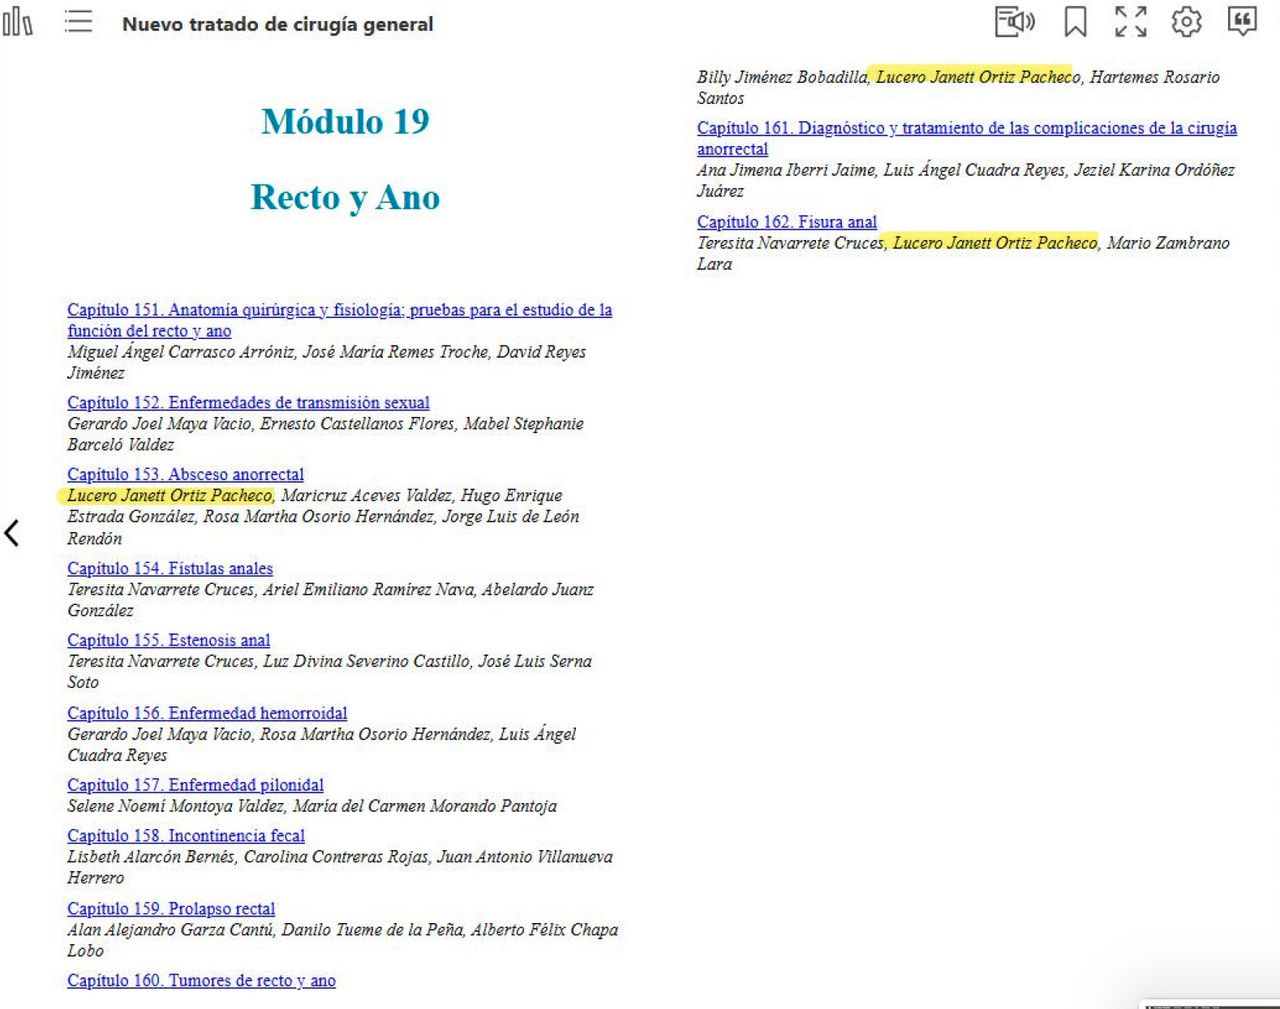Go to Capítulo 154 Fístulas anales
Viewport: 1280px width, 1009px height.
170,568
